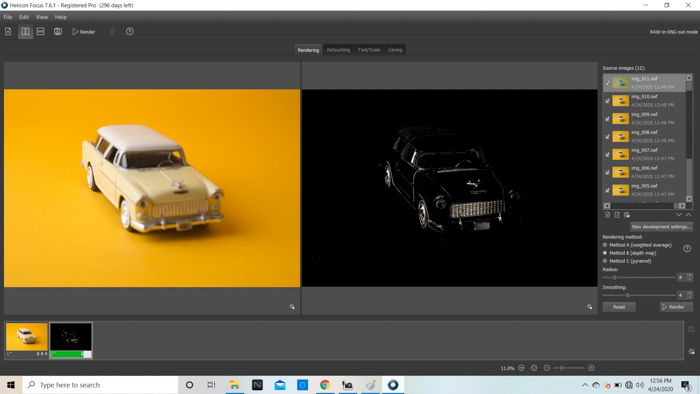Screen dimensions: 700x394
Task: Open Chrome from the taskbar
Action: 325,385
